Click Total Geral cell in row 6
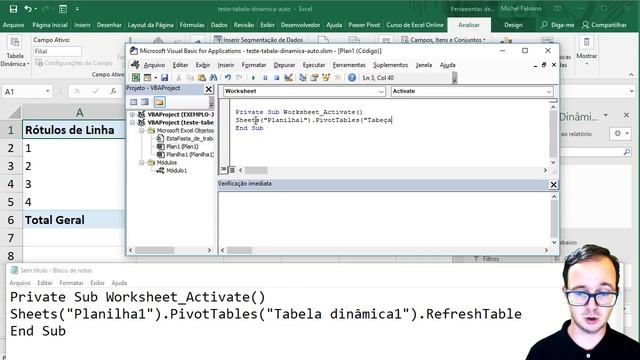 [74, 220]
